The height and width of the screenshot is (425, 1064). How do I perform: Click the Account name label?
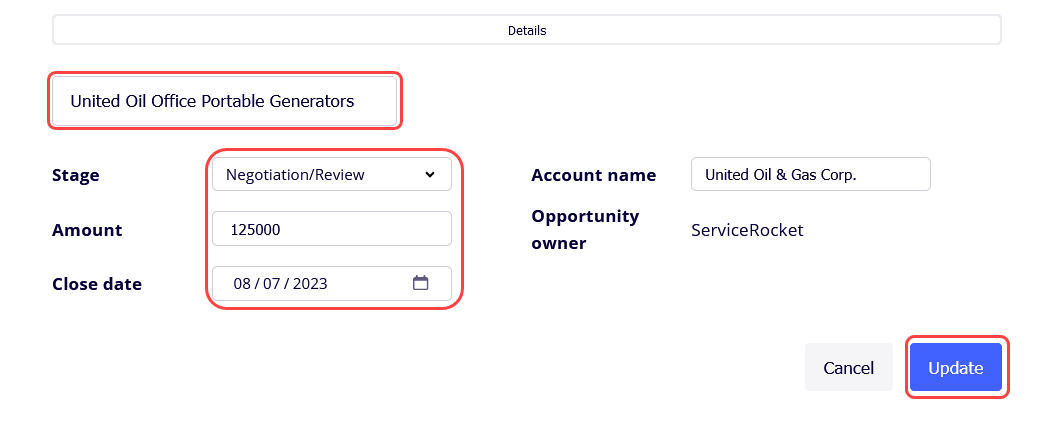point(594,175)
